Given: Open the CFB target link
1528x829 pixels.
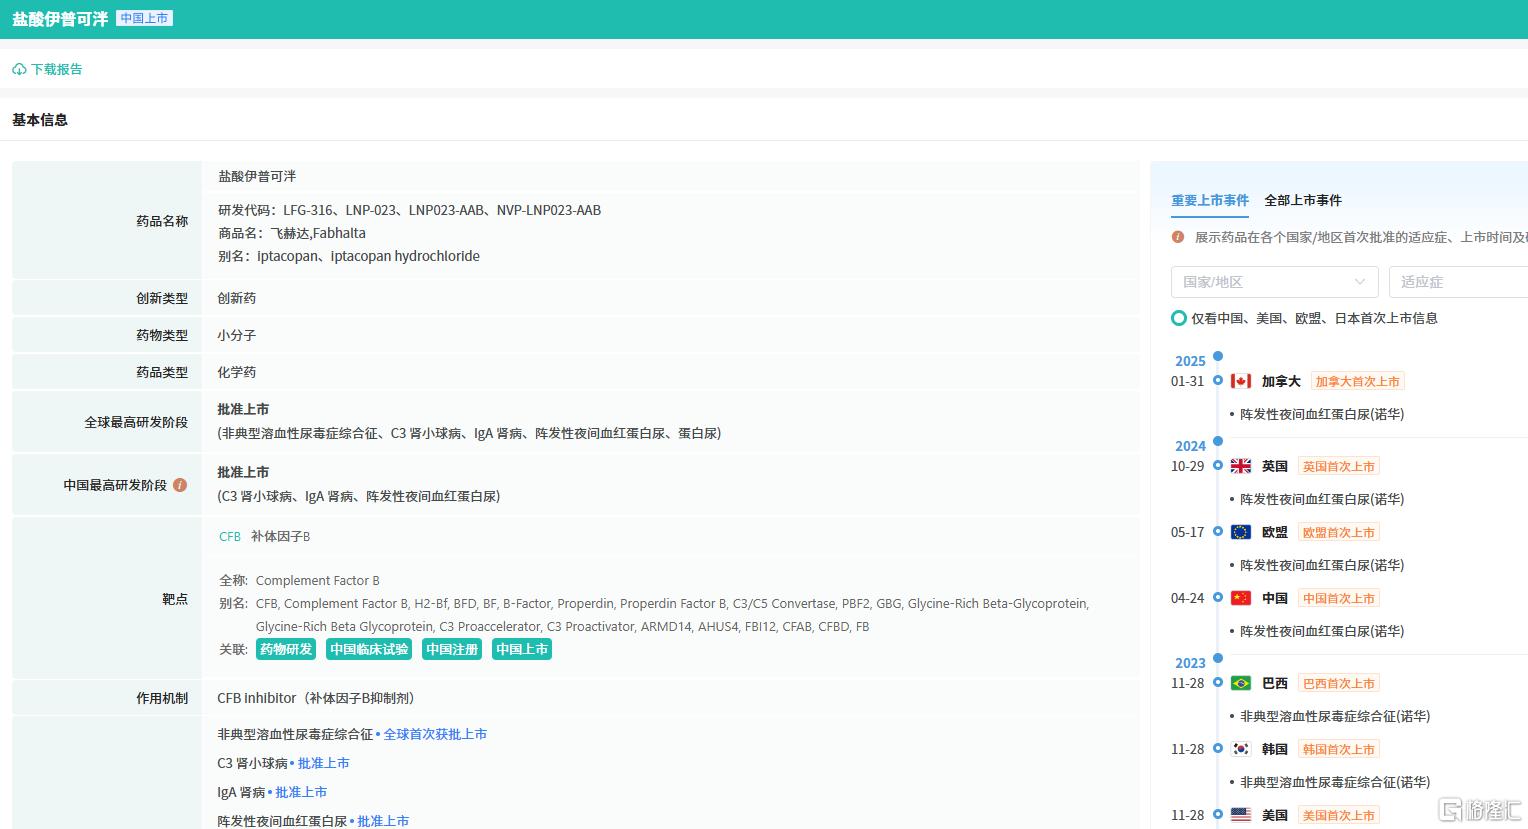Looking at the screenshot, I should tap(230, 536).
